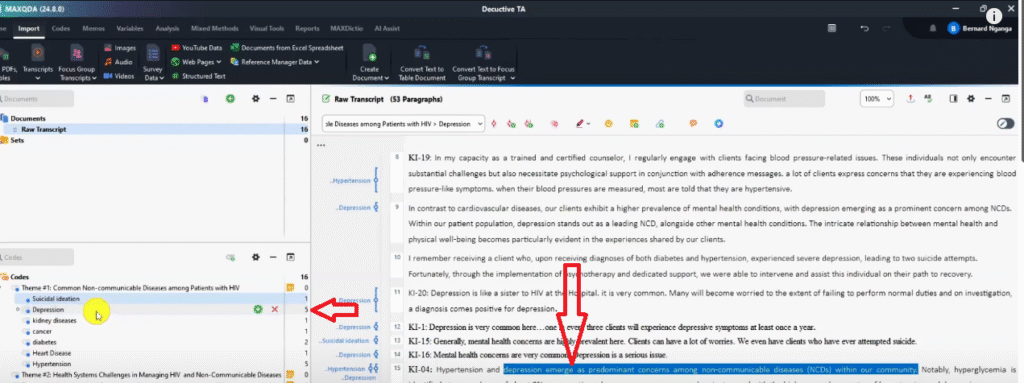This screenshot has height=383, width=1024.
Task: Open the Visual Tools tab
Action: (x=267, y=29)
